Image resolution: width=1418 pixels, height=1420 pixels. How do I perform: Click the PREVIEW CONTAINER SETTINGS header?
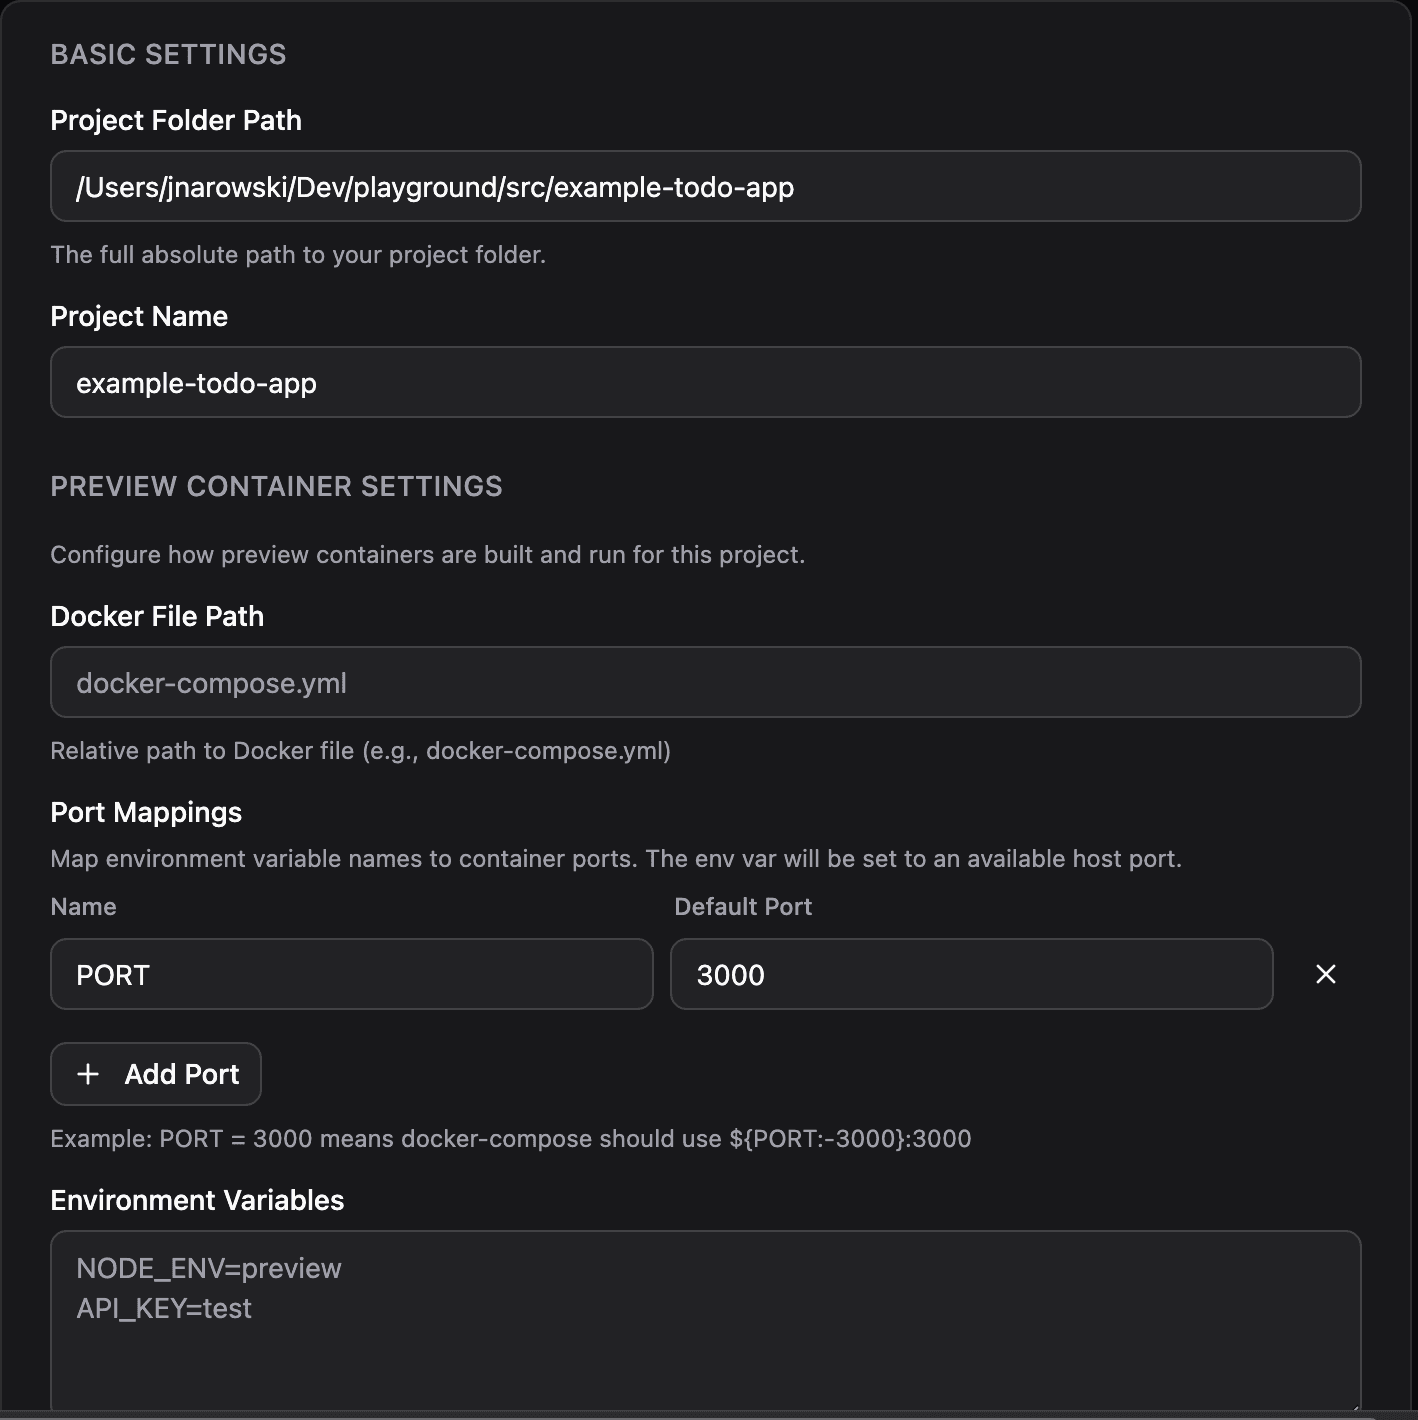click(277, 486)
